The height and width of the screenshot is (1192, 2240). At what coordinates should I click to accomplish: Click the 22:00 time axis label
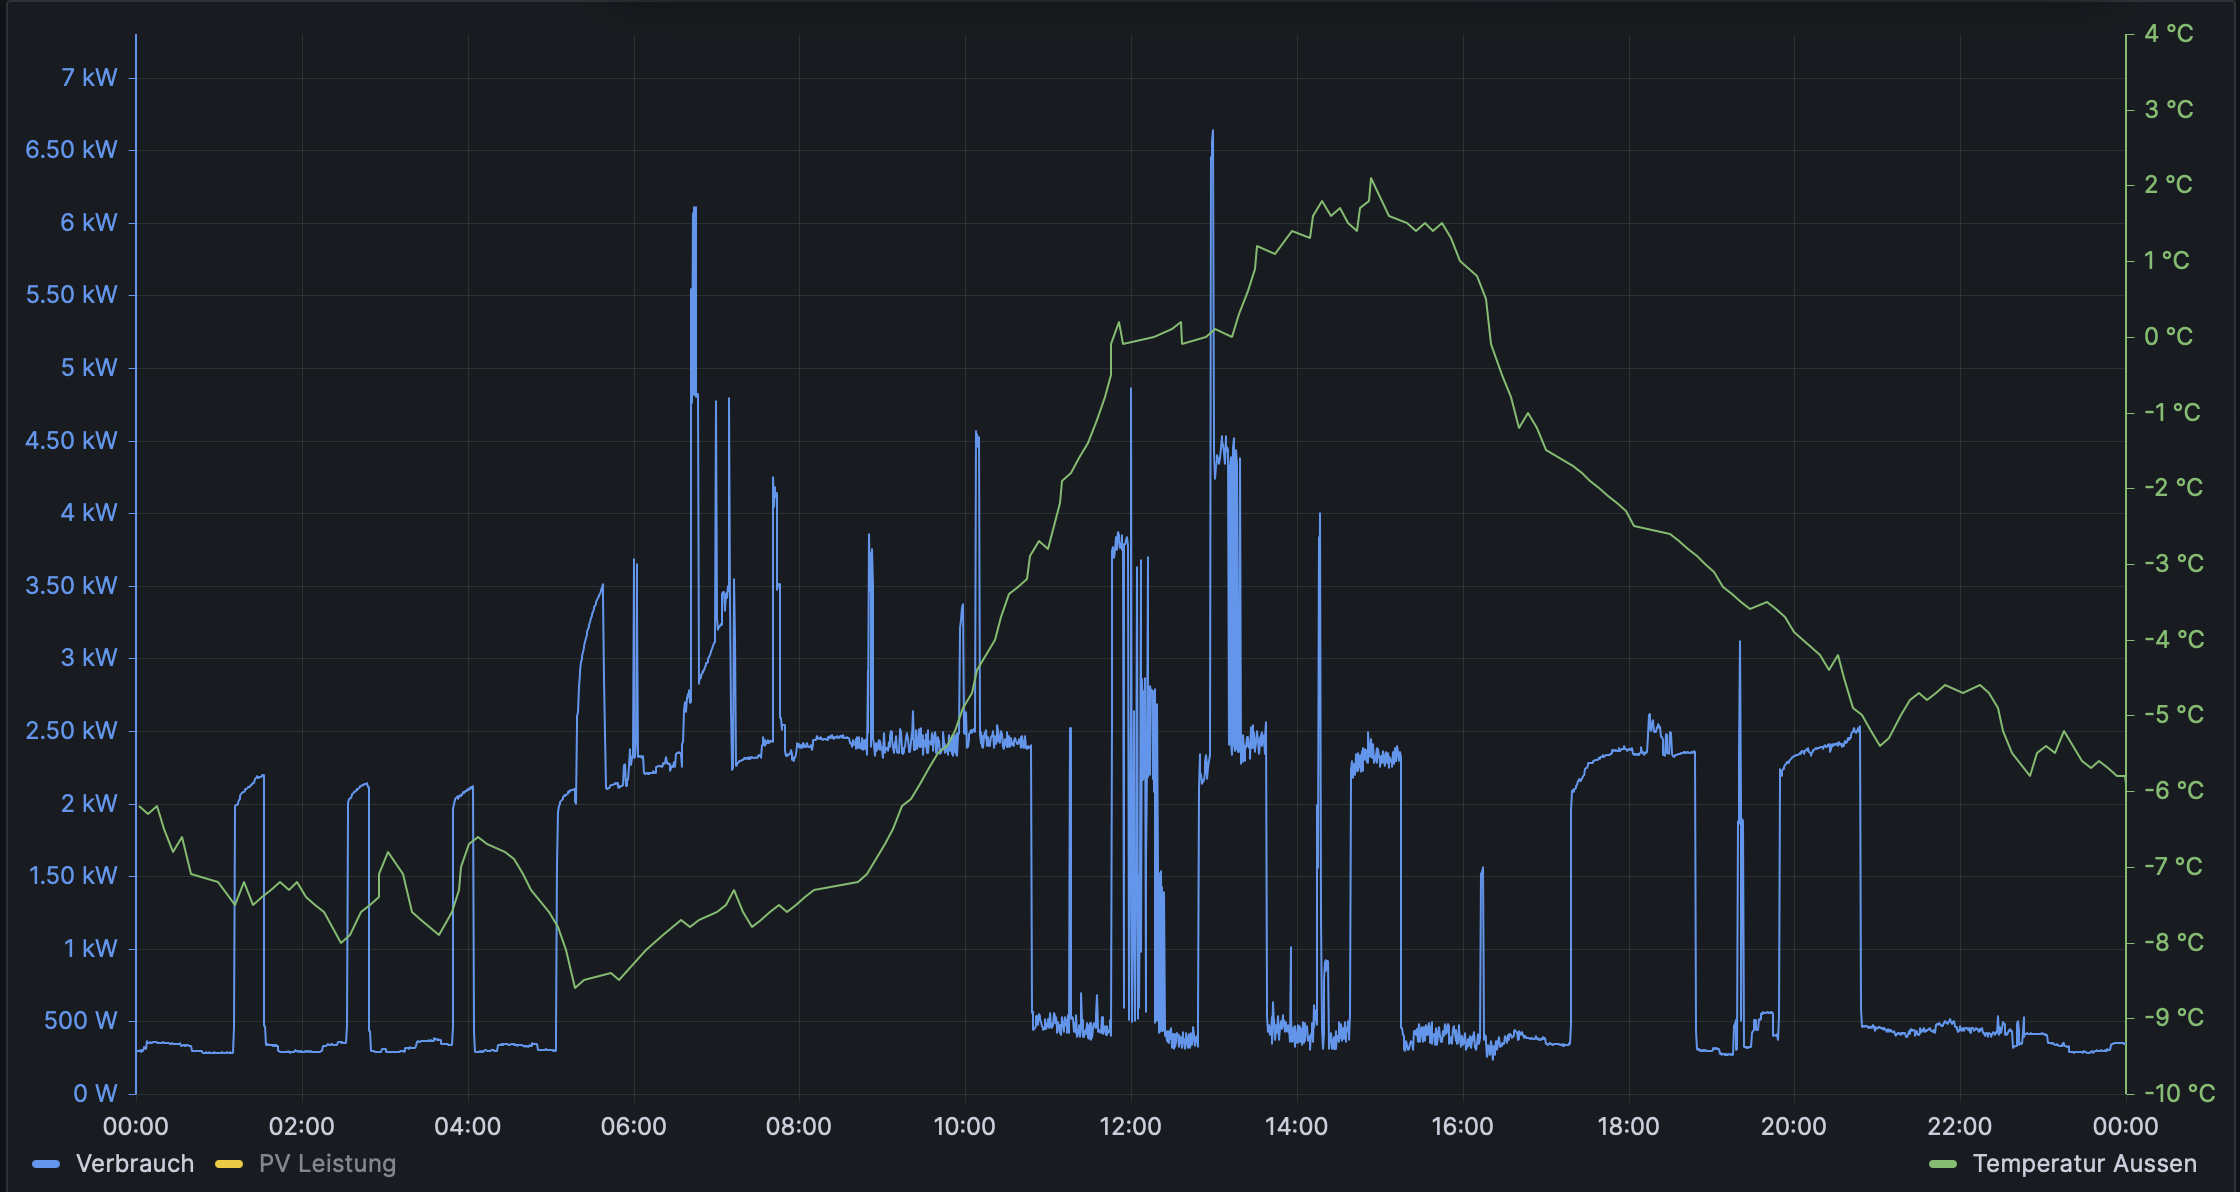pyautogui.click(x=1959, y=1127)
